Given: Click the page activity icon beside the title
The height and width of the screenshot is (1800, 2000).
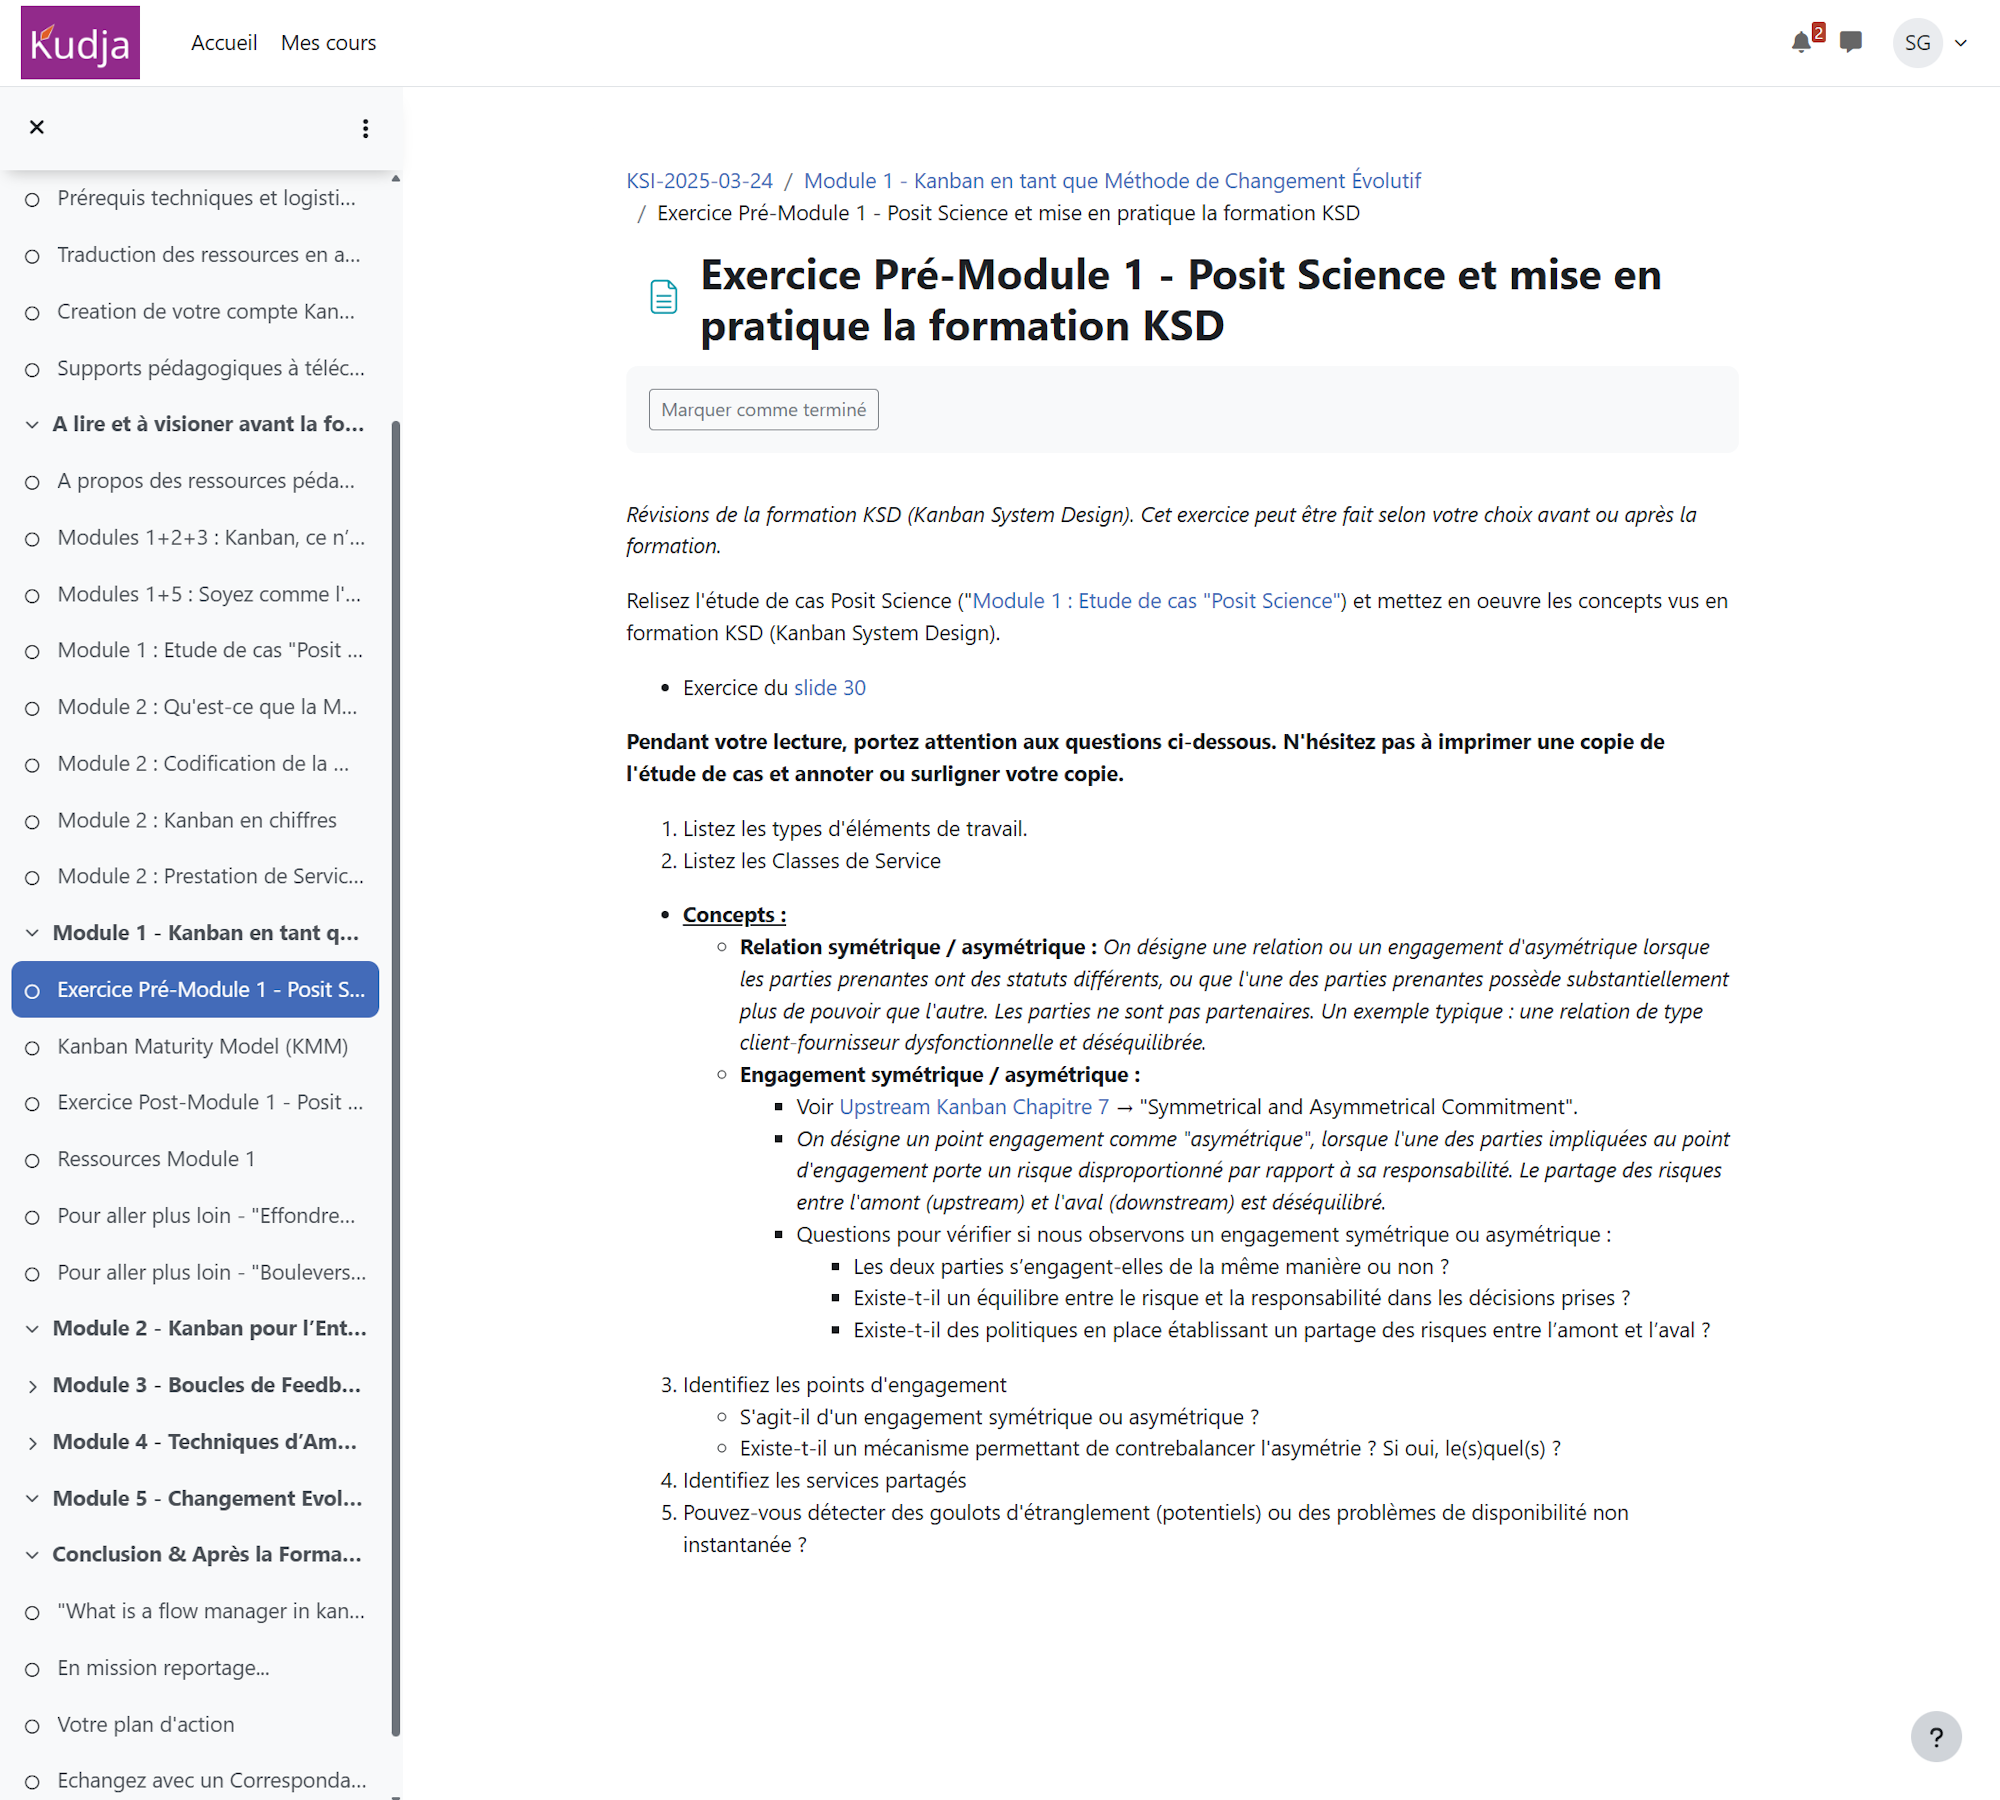Looking at the screenshot, I should click(x=664, y=297).
